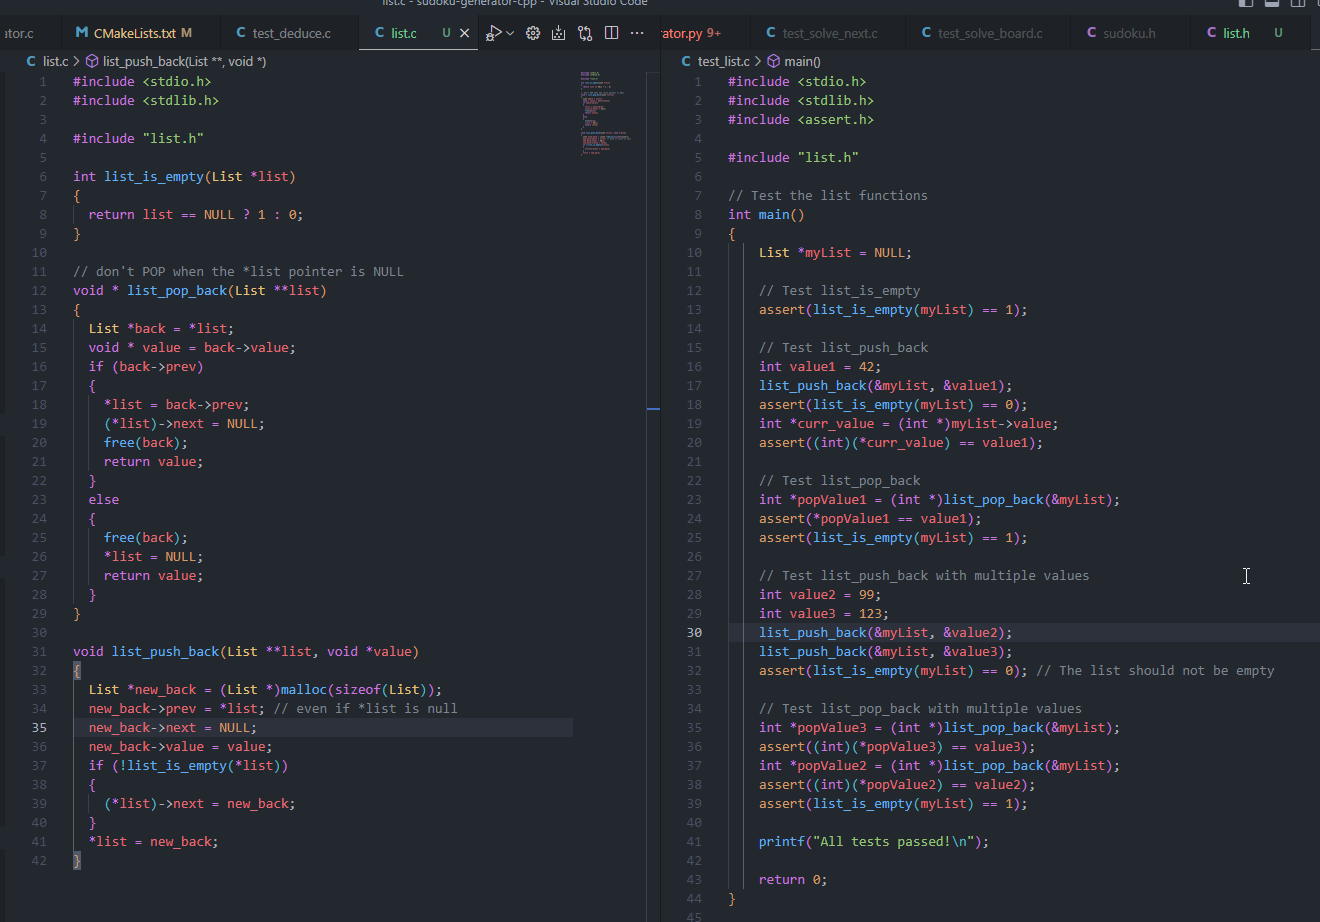Click 'new_back->next = NULL;' line

[173, 727]
